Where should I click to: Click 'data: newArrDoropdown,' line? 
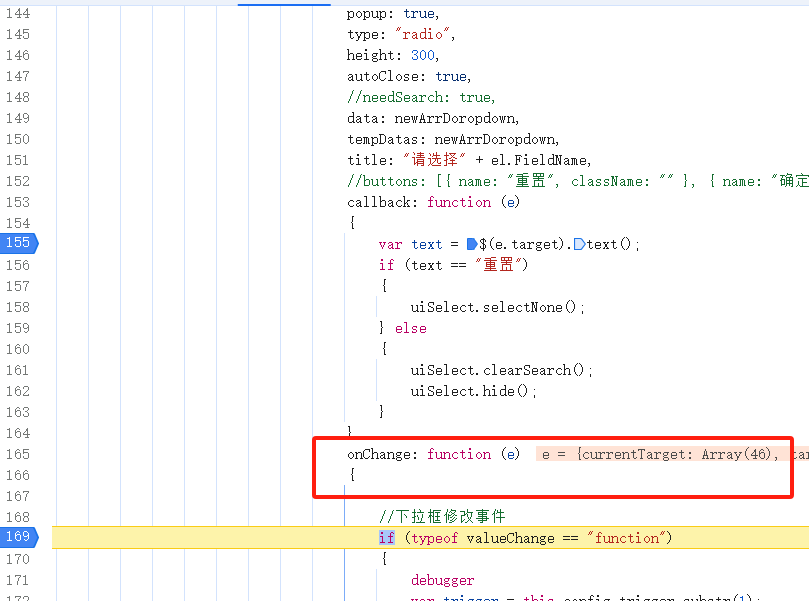click(x=433, y=118)
